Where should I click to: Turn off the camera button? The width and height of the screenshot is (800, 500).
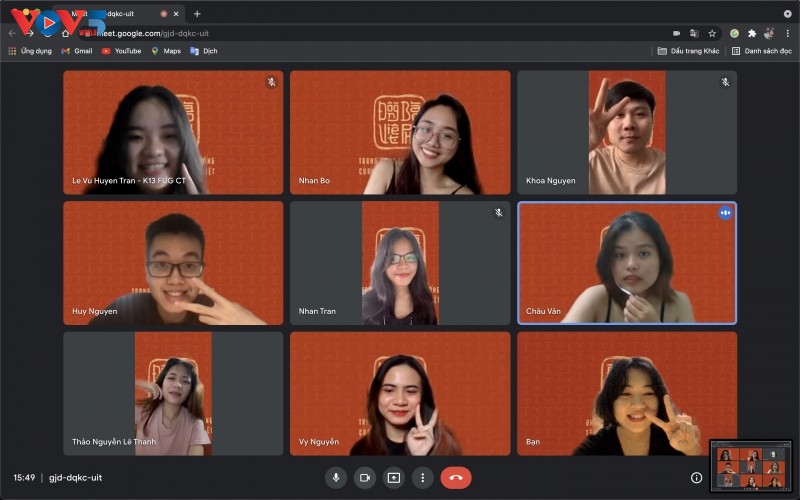[365, 478]
